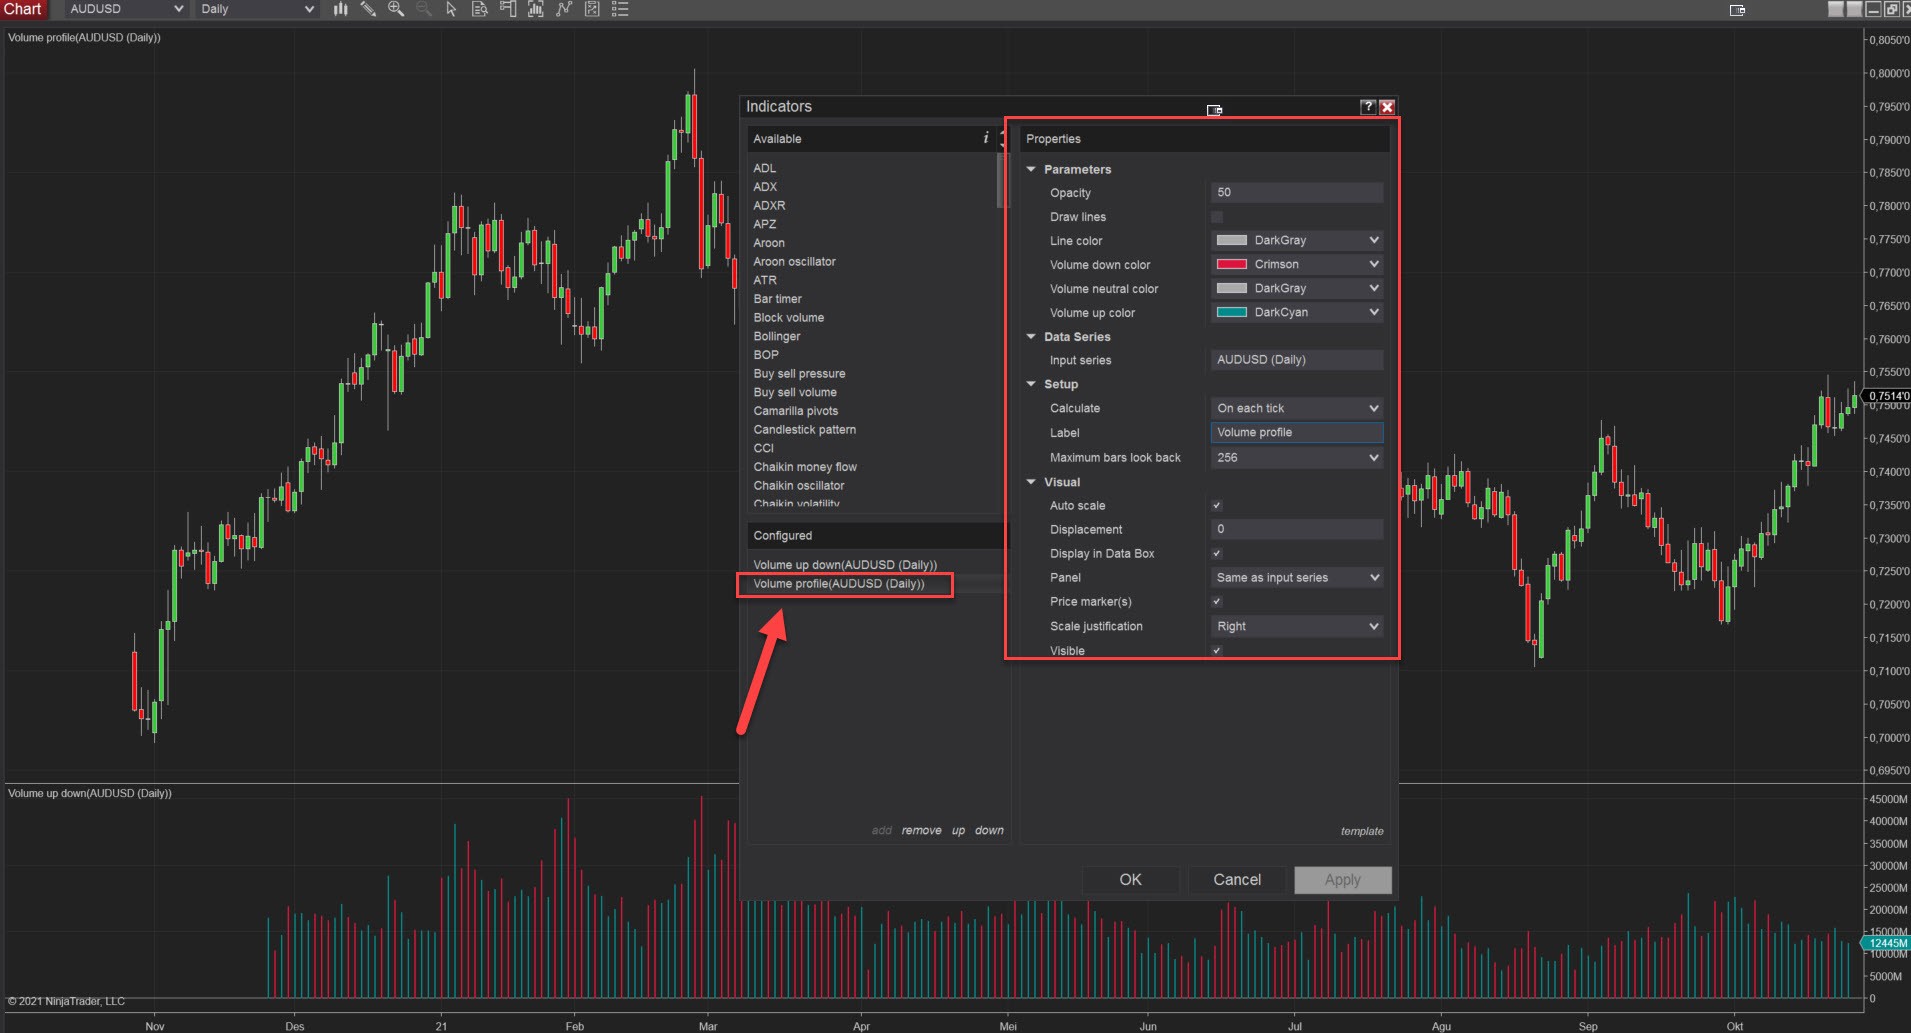
Task: Click the greyed-out add link
Action: click(881, 831)
